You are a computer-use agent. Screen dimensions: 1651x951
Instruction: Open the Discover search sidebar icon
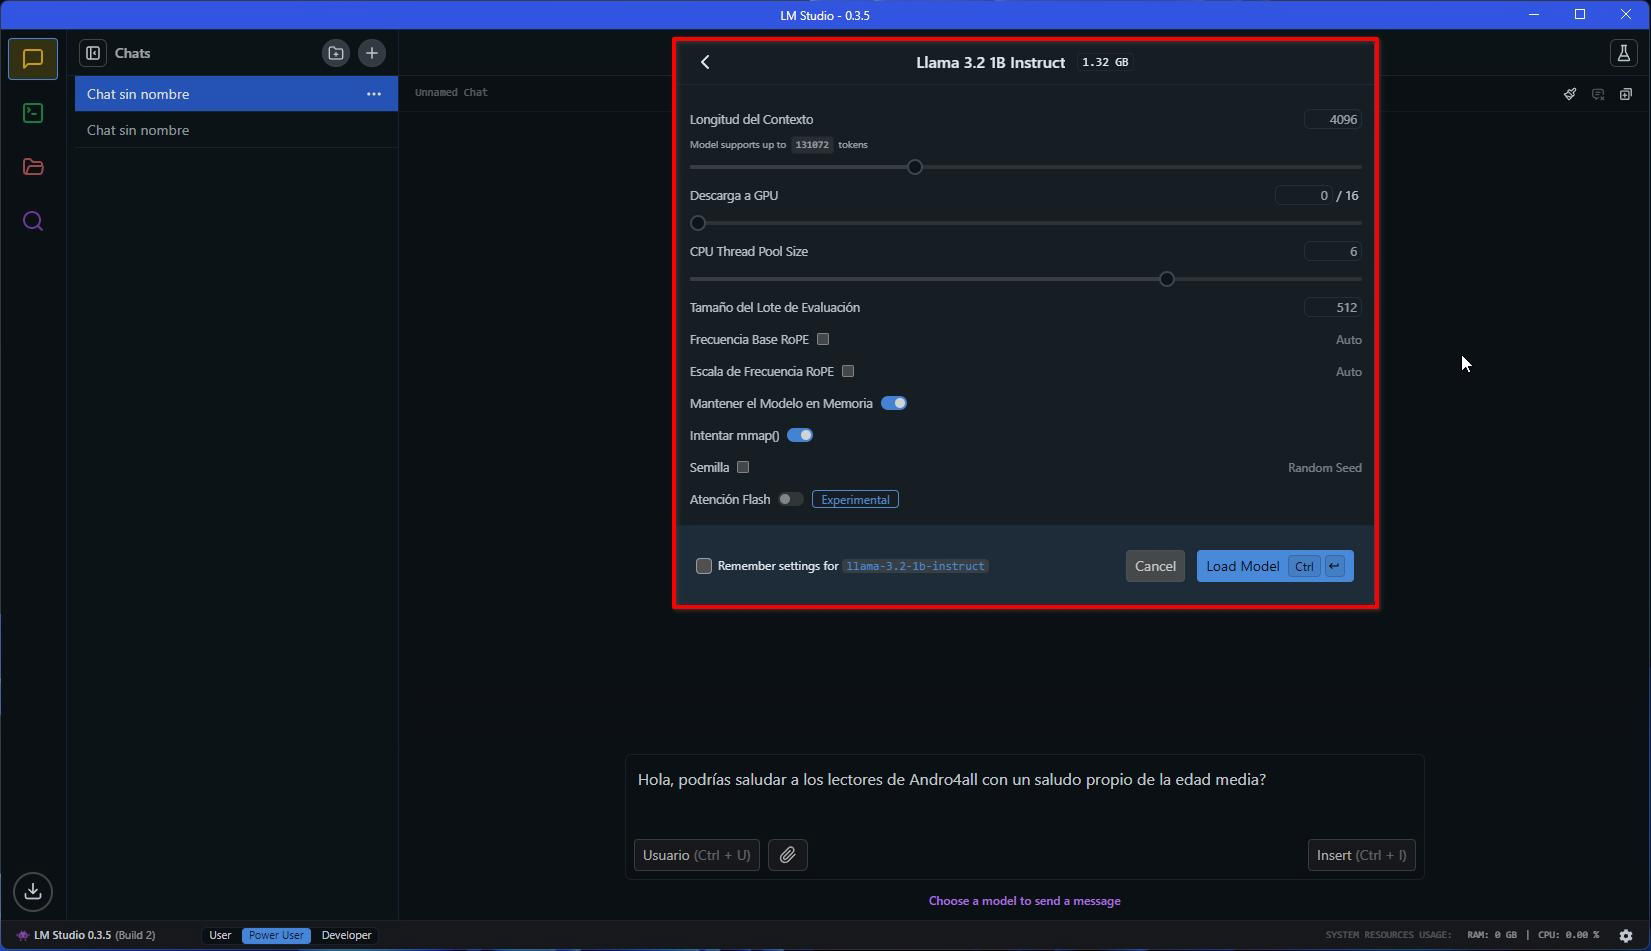[33, 221]
